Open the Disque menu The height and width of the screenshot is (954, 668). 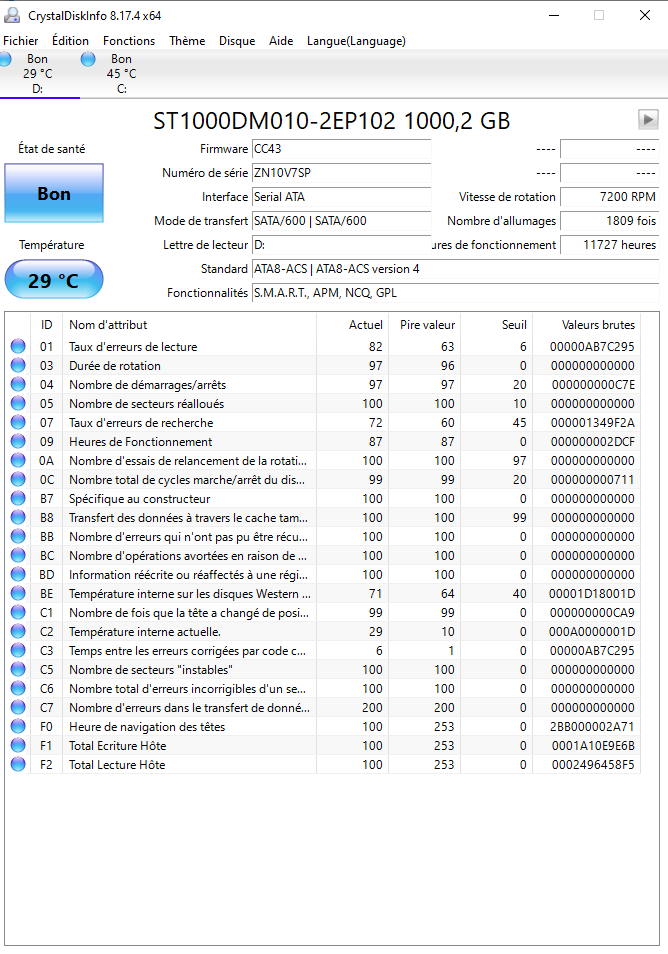pyautogui.click(x=237, y=41)
